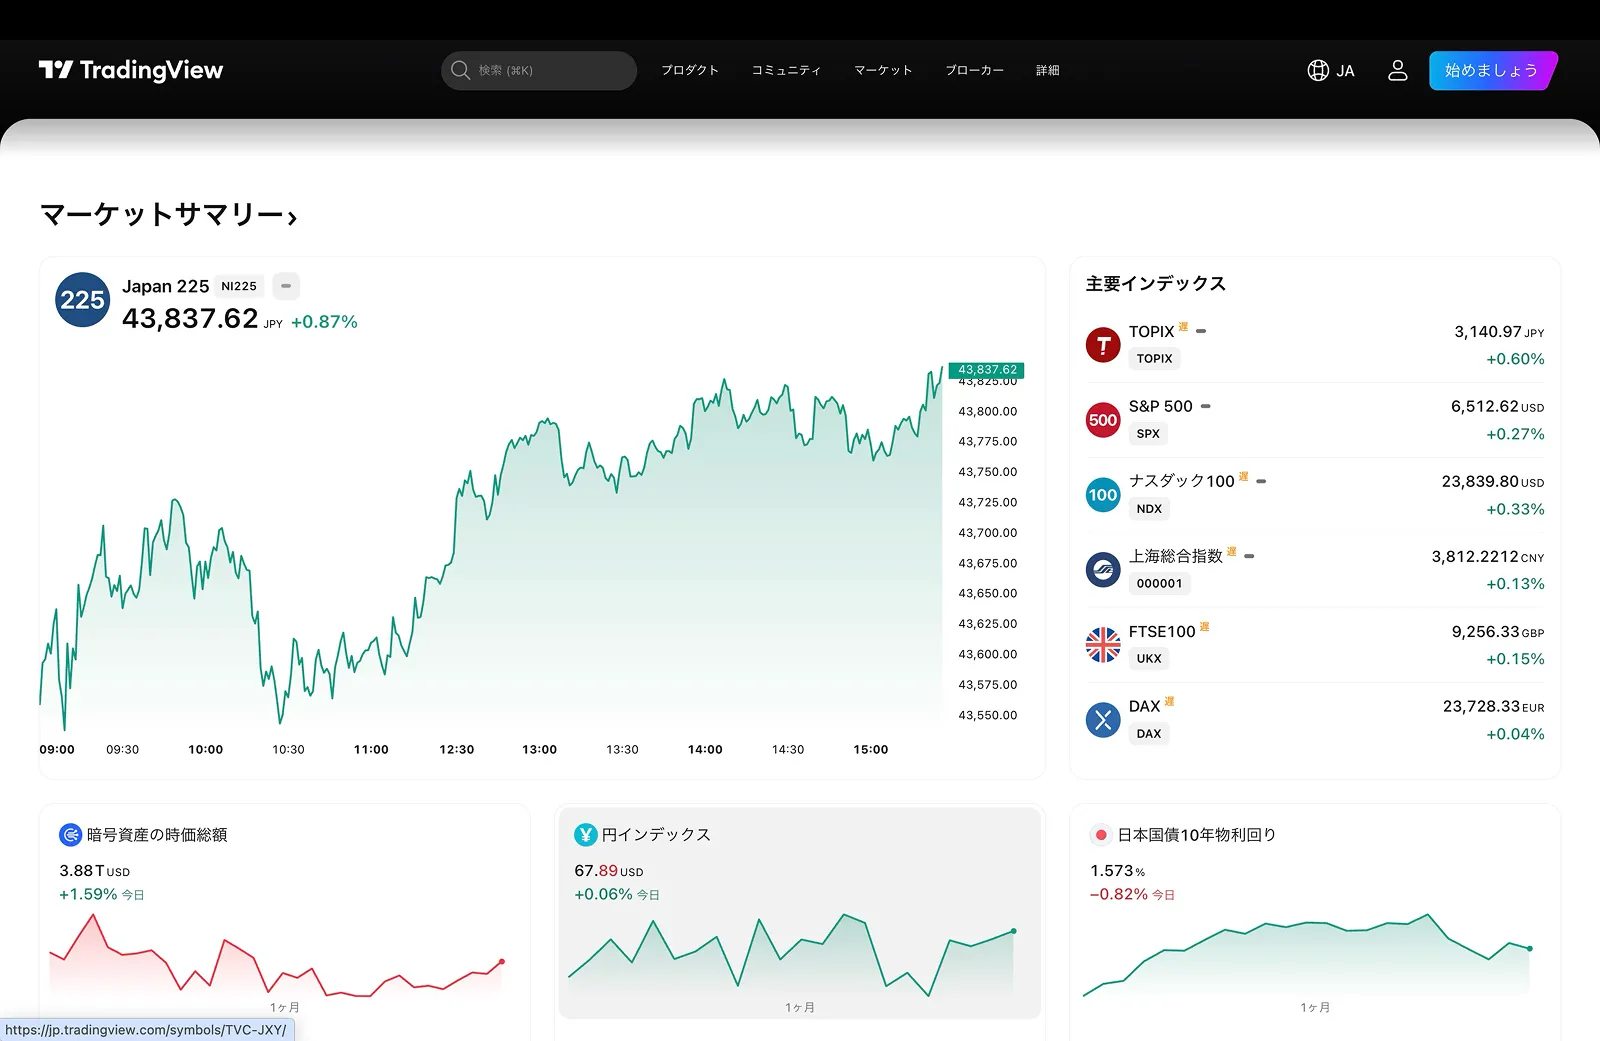
Task: Click the TOPIX red index icon
Action: point(1102,345)
